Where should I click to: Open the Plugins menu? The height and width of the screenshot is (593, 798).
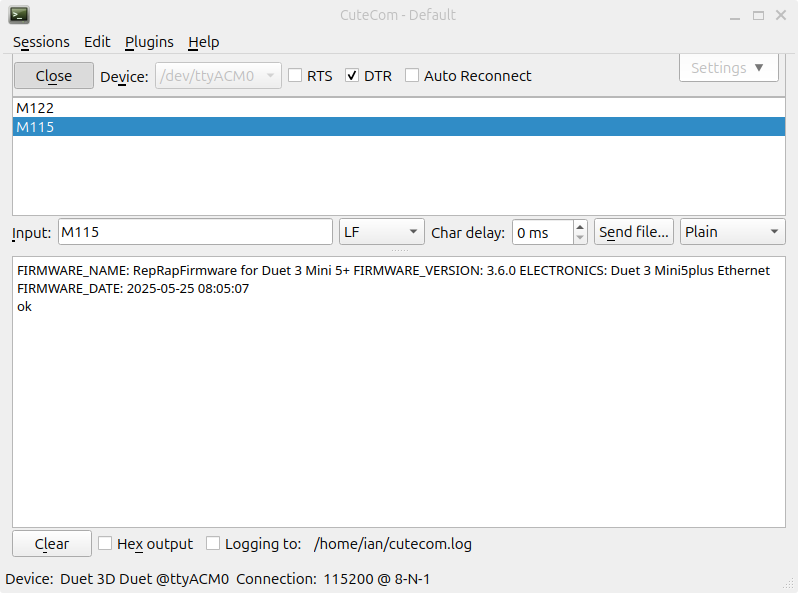(x=149, y=42)
